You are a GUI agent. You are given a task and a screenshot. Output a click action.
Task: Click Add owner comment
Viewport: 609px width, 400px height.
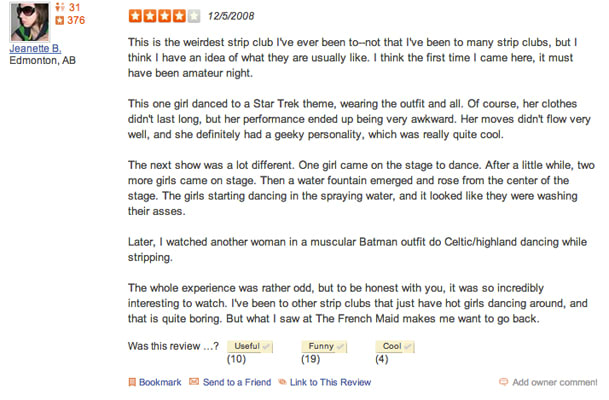pyautogui.click(x=555, y=383)
